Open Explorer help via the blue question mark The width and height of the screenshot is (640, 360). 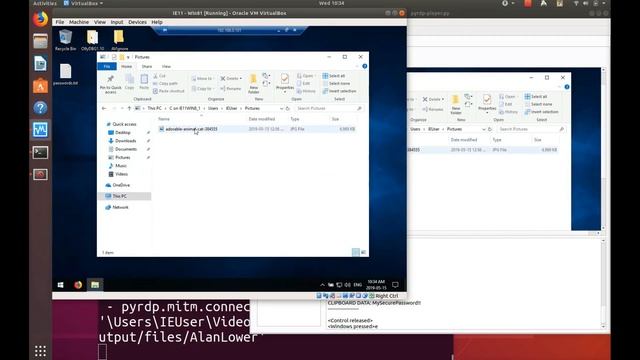point(364,66)
